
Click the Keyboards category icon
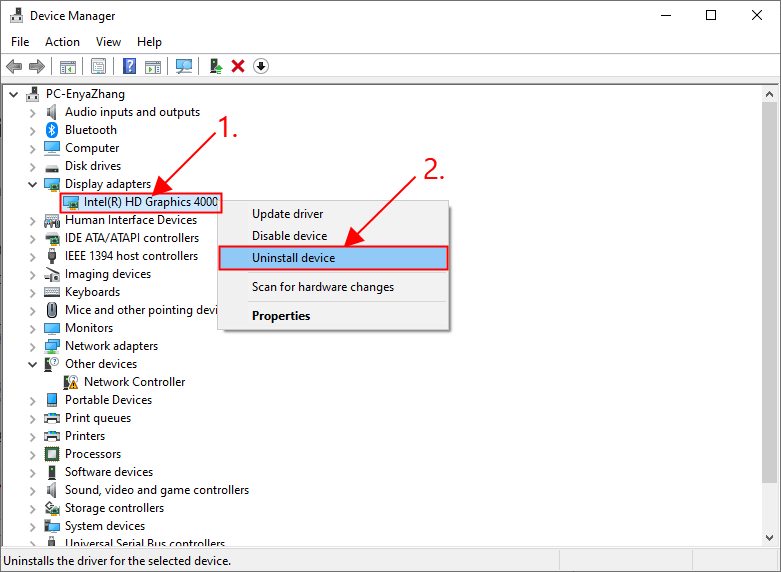click(52, 292)
